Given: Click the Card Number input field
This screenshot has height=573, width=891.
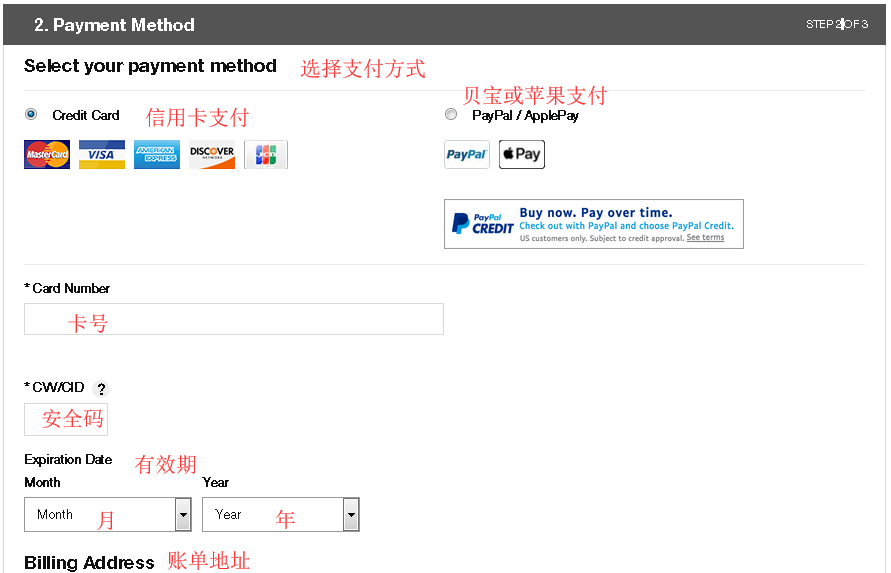Looking at the screenshot, I should [234, 319].
